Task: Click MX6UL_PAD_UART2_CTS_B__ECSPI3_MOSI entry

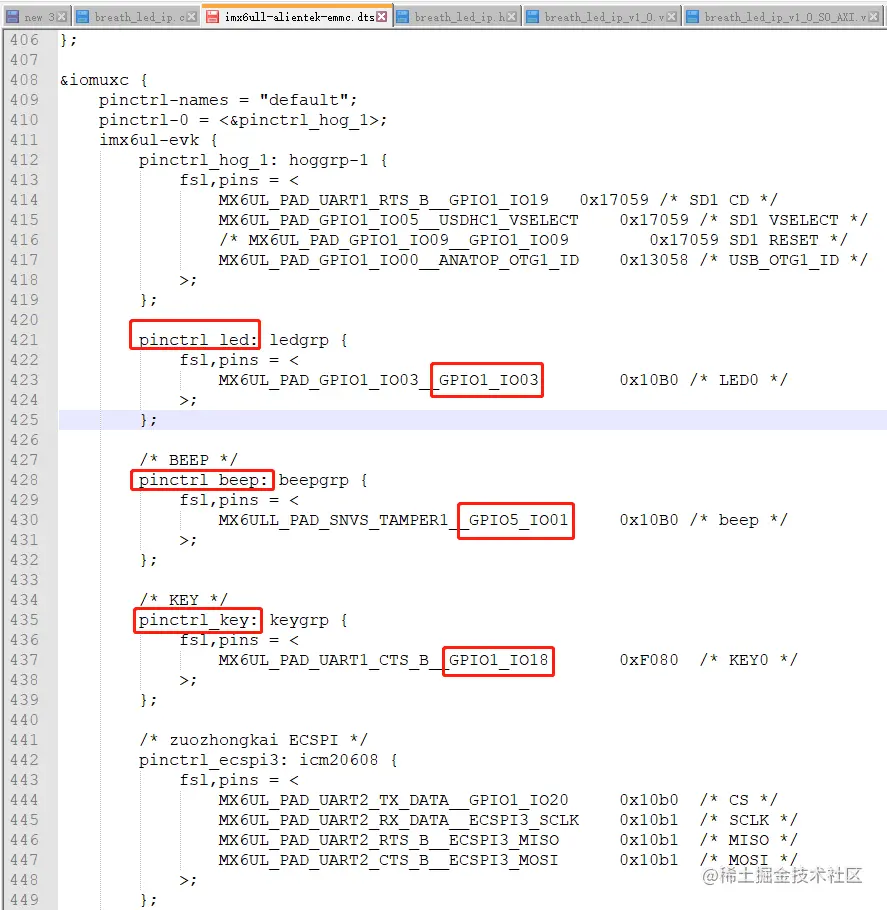Action: click(x=389, y=860)
